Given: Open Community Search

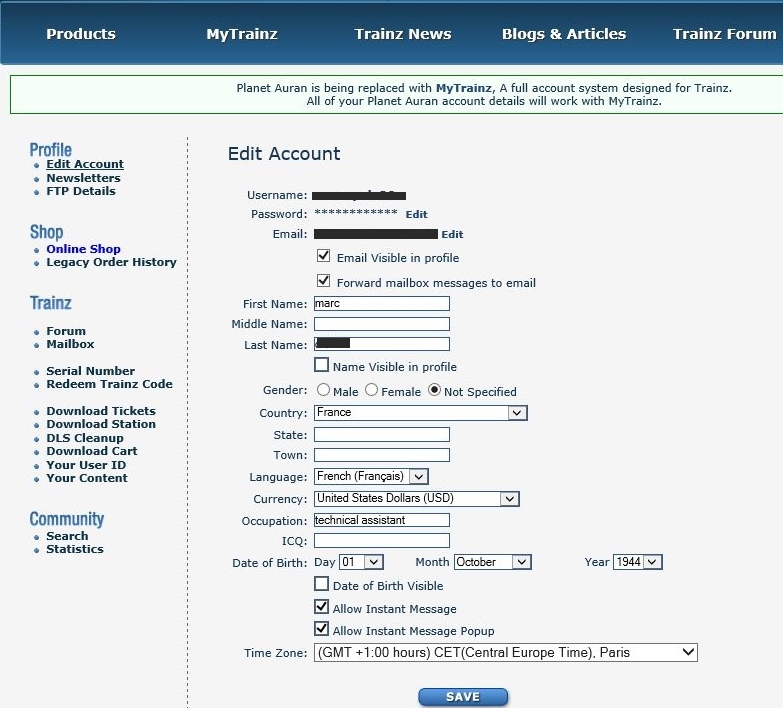Looking at the screenshot, I should pos(67,536).
